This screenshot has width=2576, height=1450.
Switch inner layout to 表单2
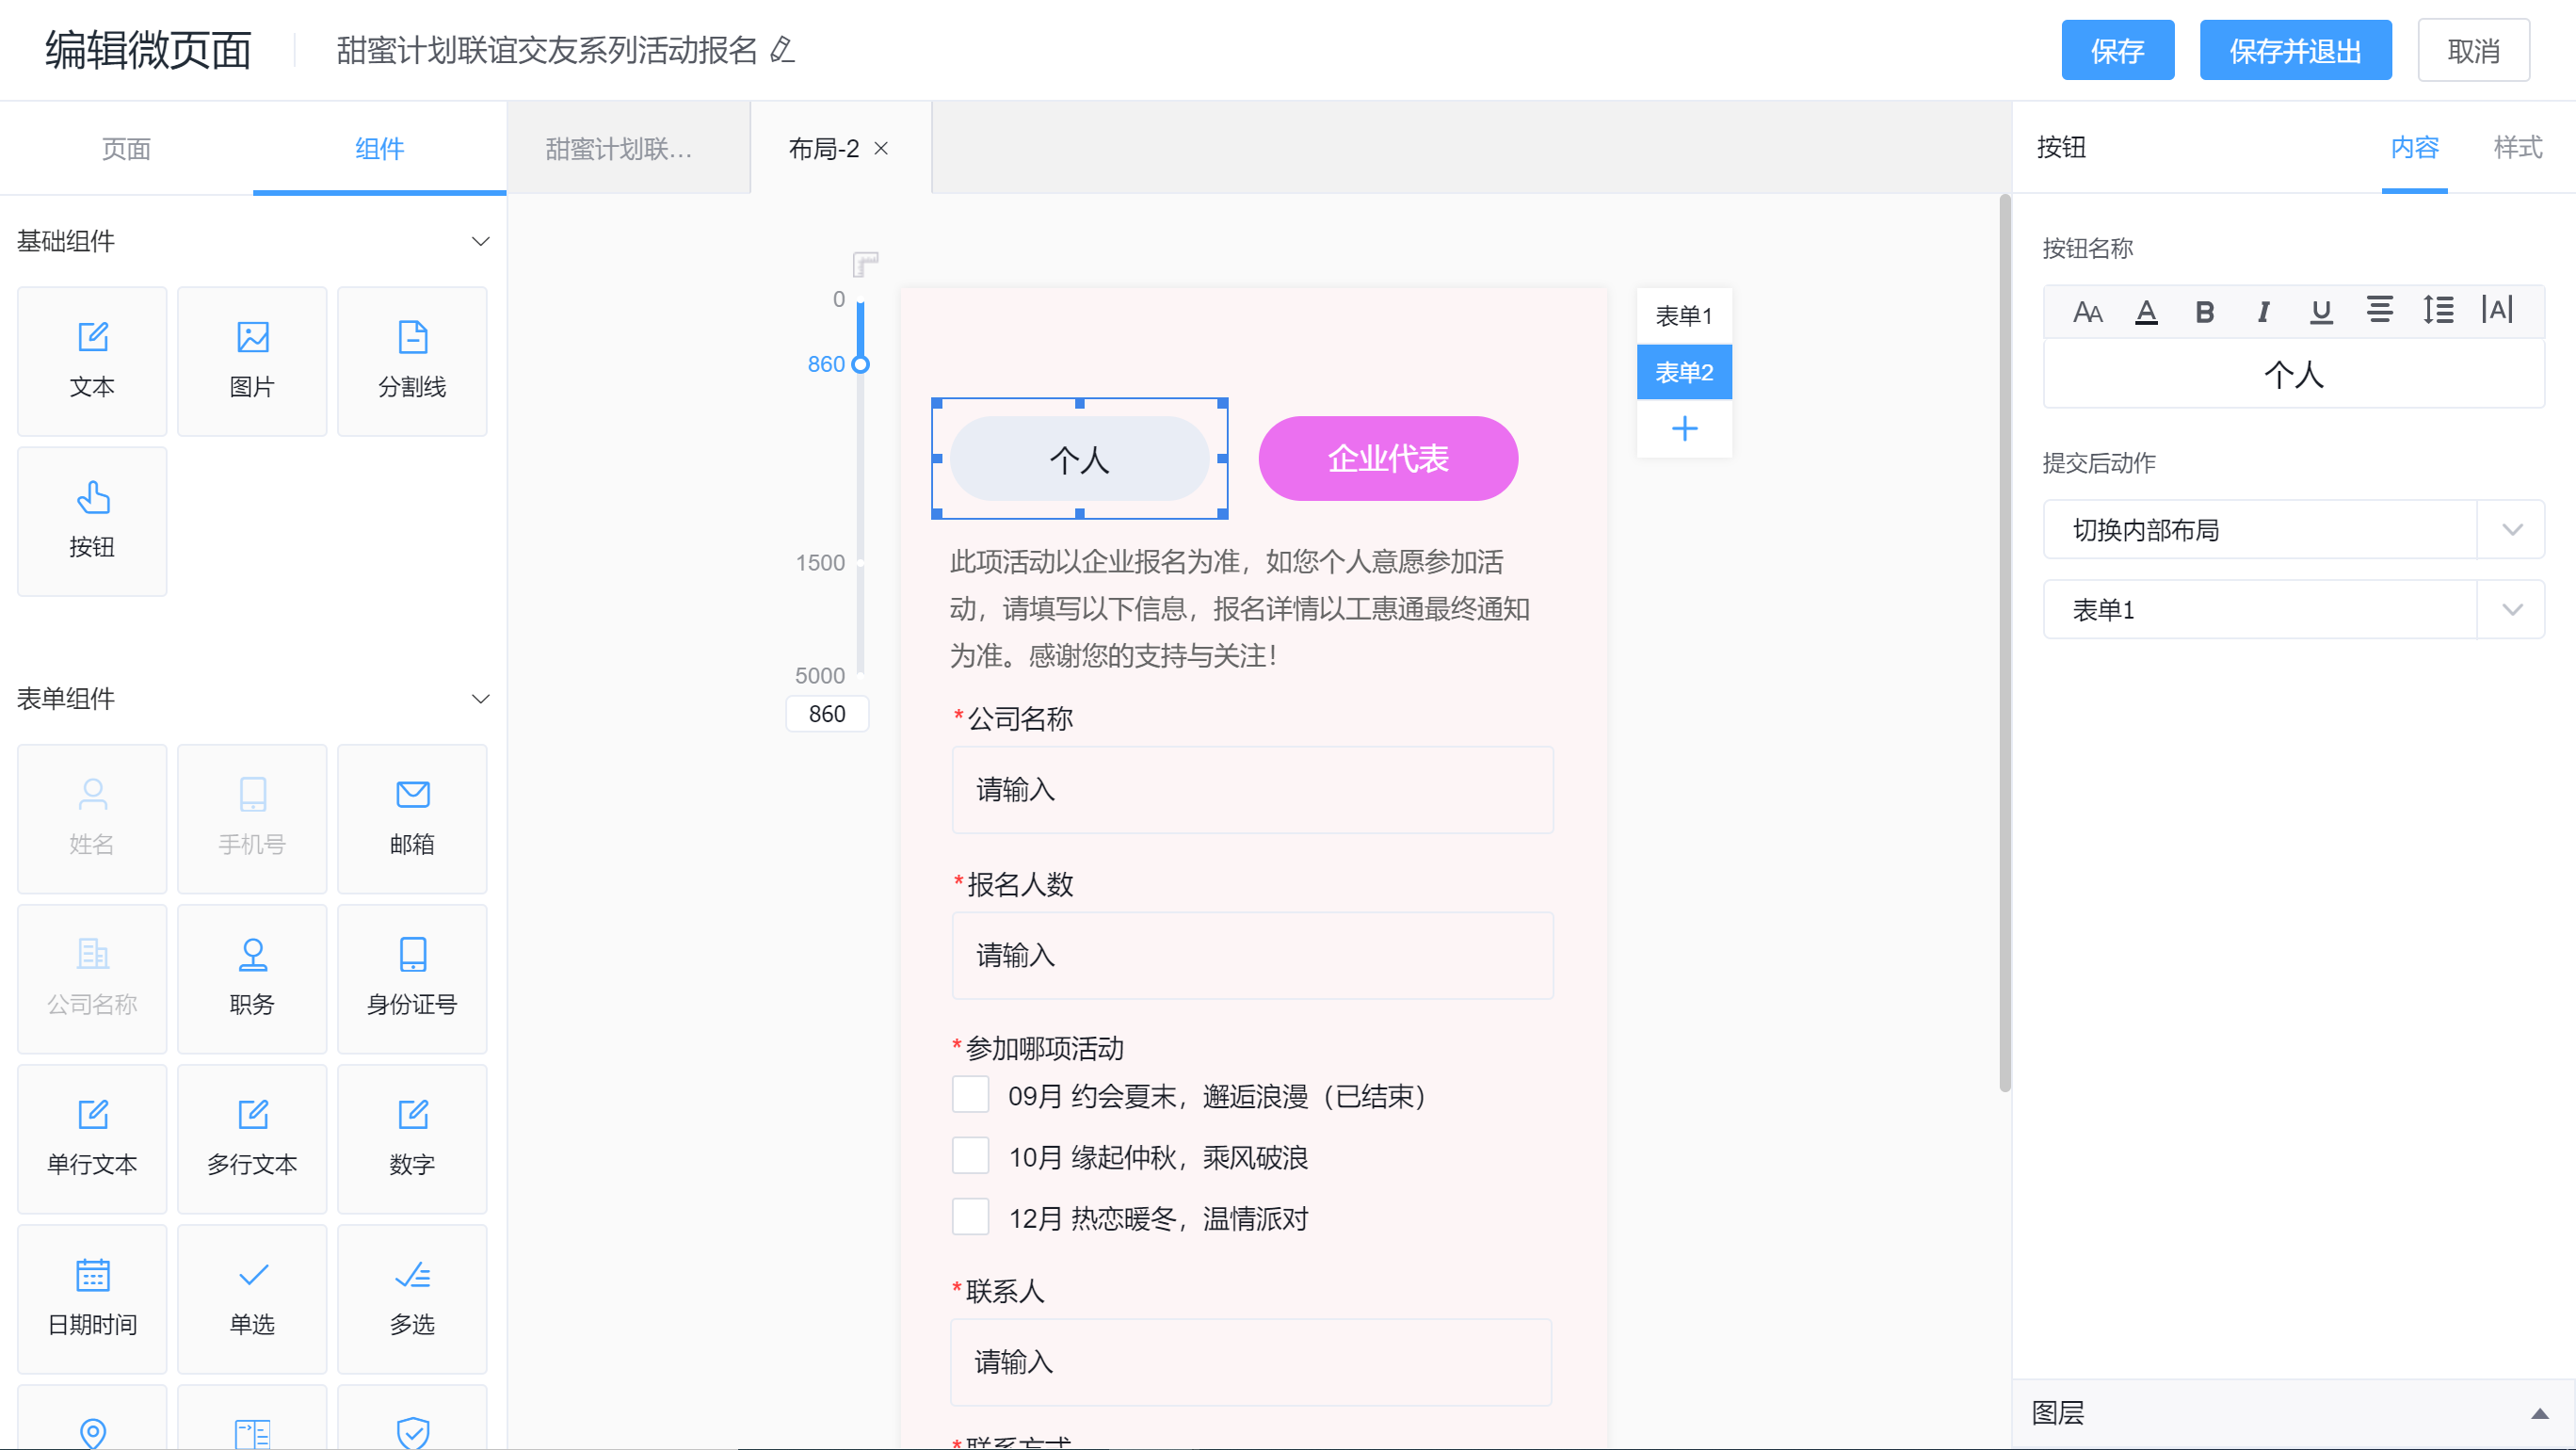[x=1684, y=372]
